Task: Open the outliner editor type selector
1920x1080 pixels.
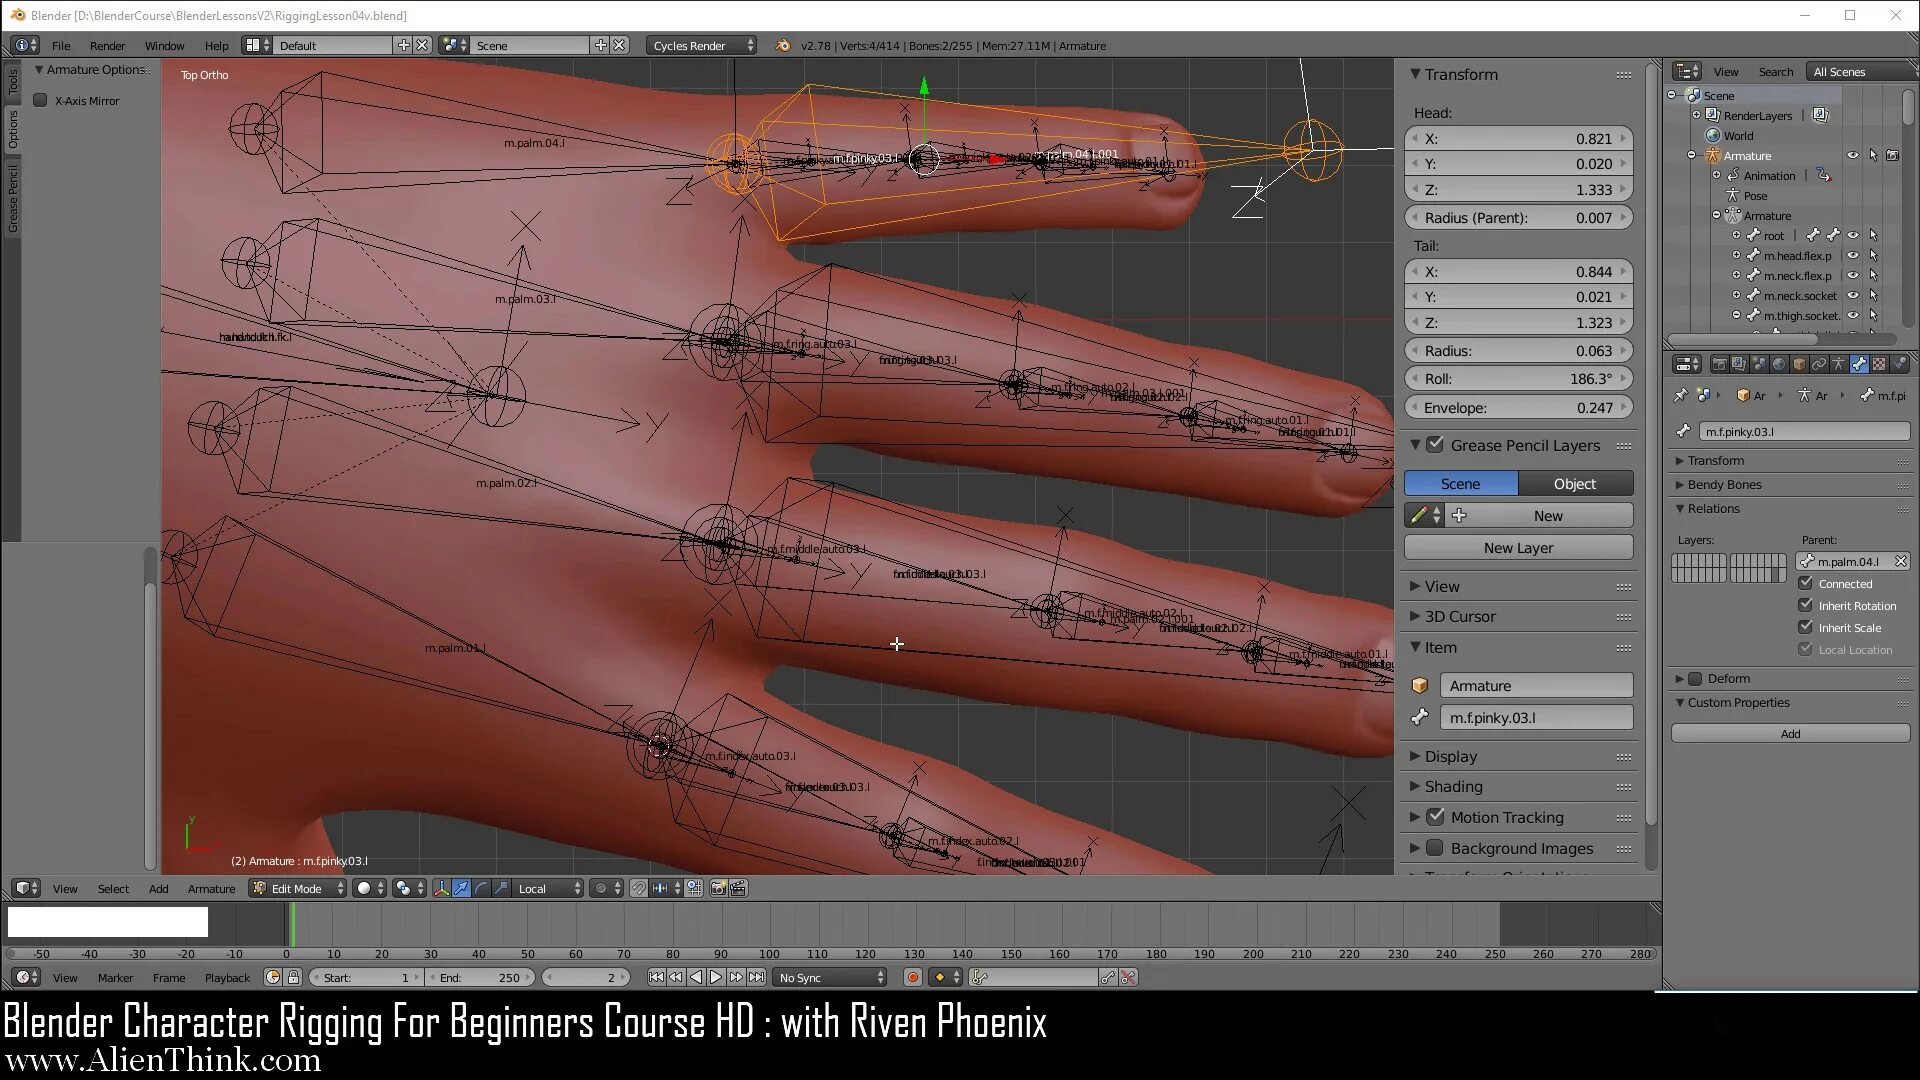Action: 1688,71
